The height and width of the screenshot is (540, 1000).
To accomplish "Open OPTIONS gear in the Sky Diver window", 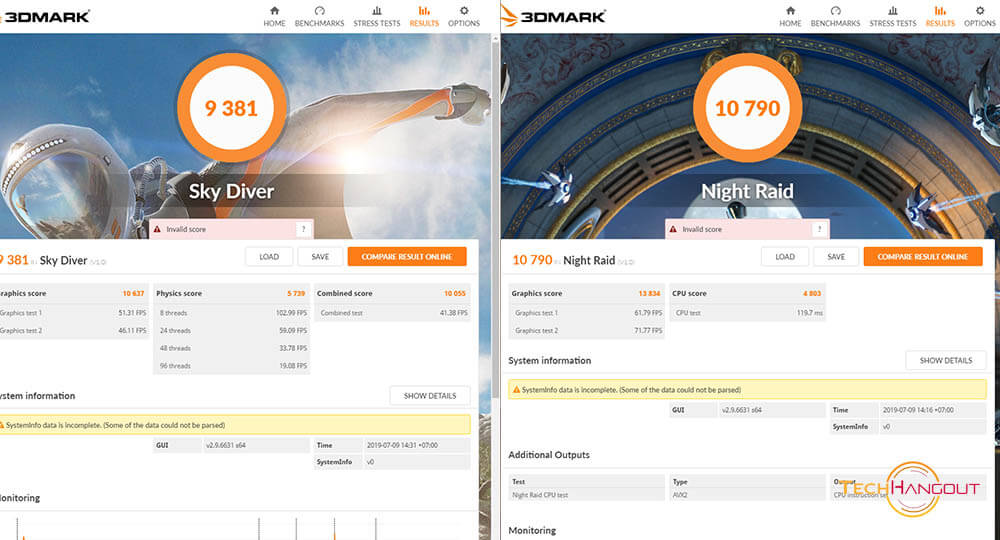I will pos(464,17).
